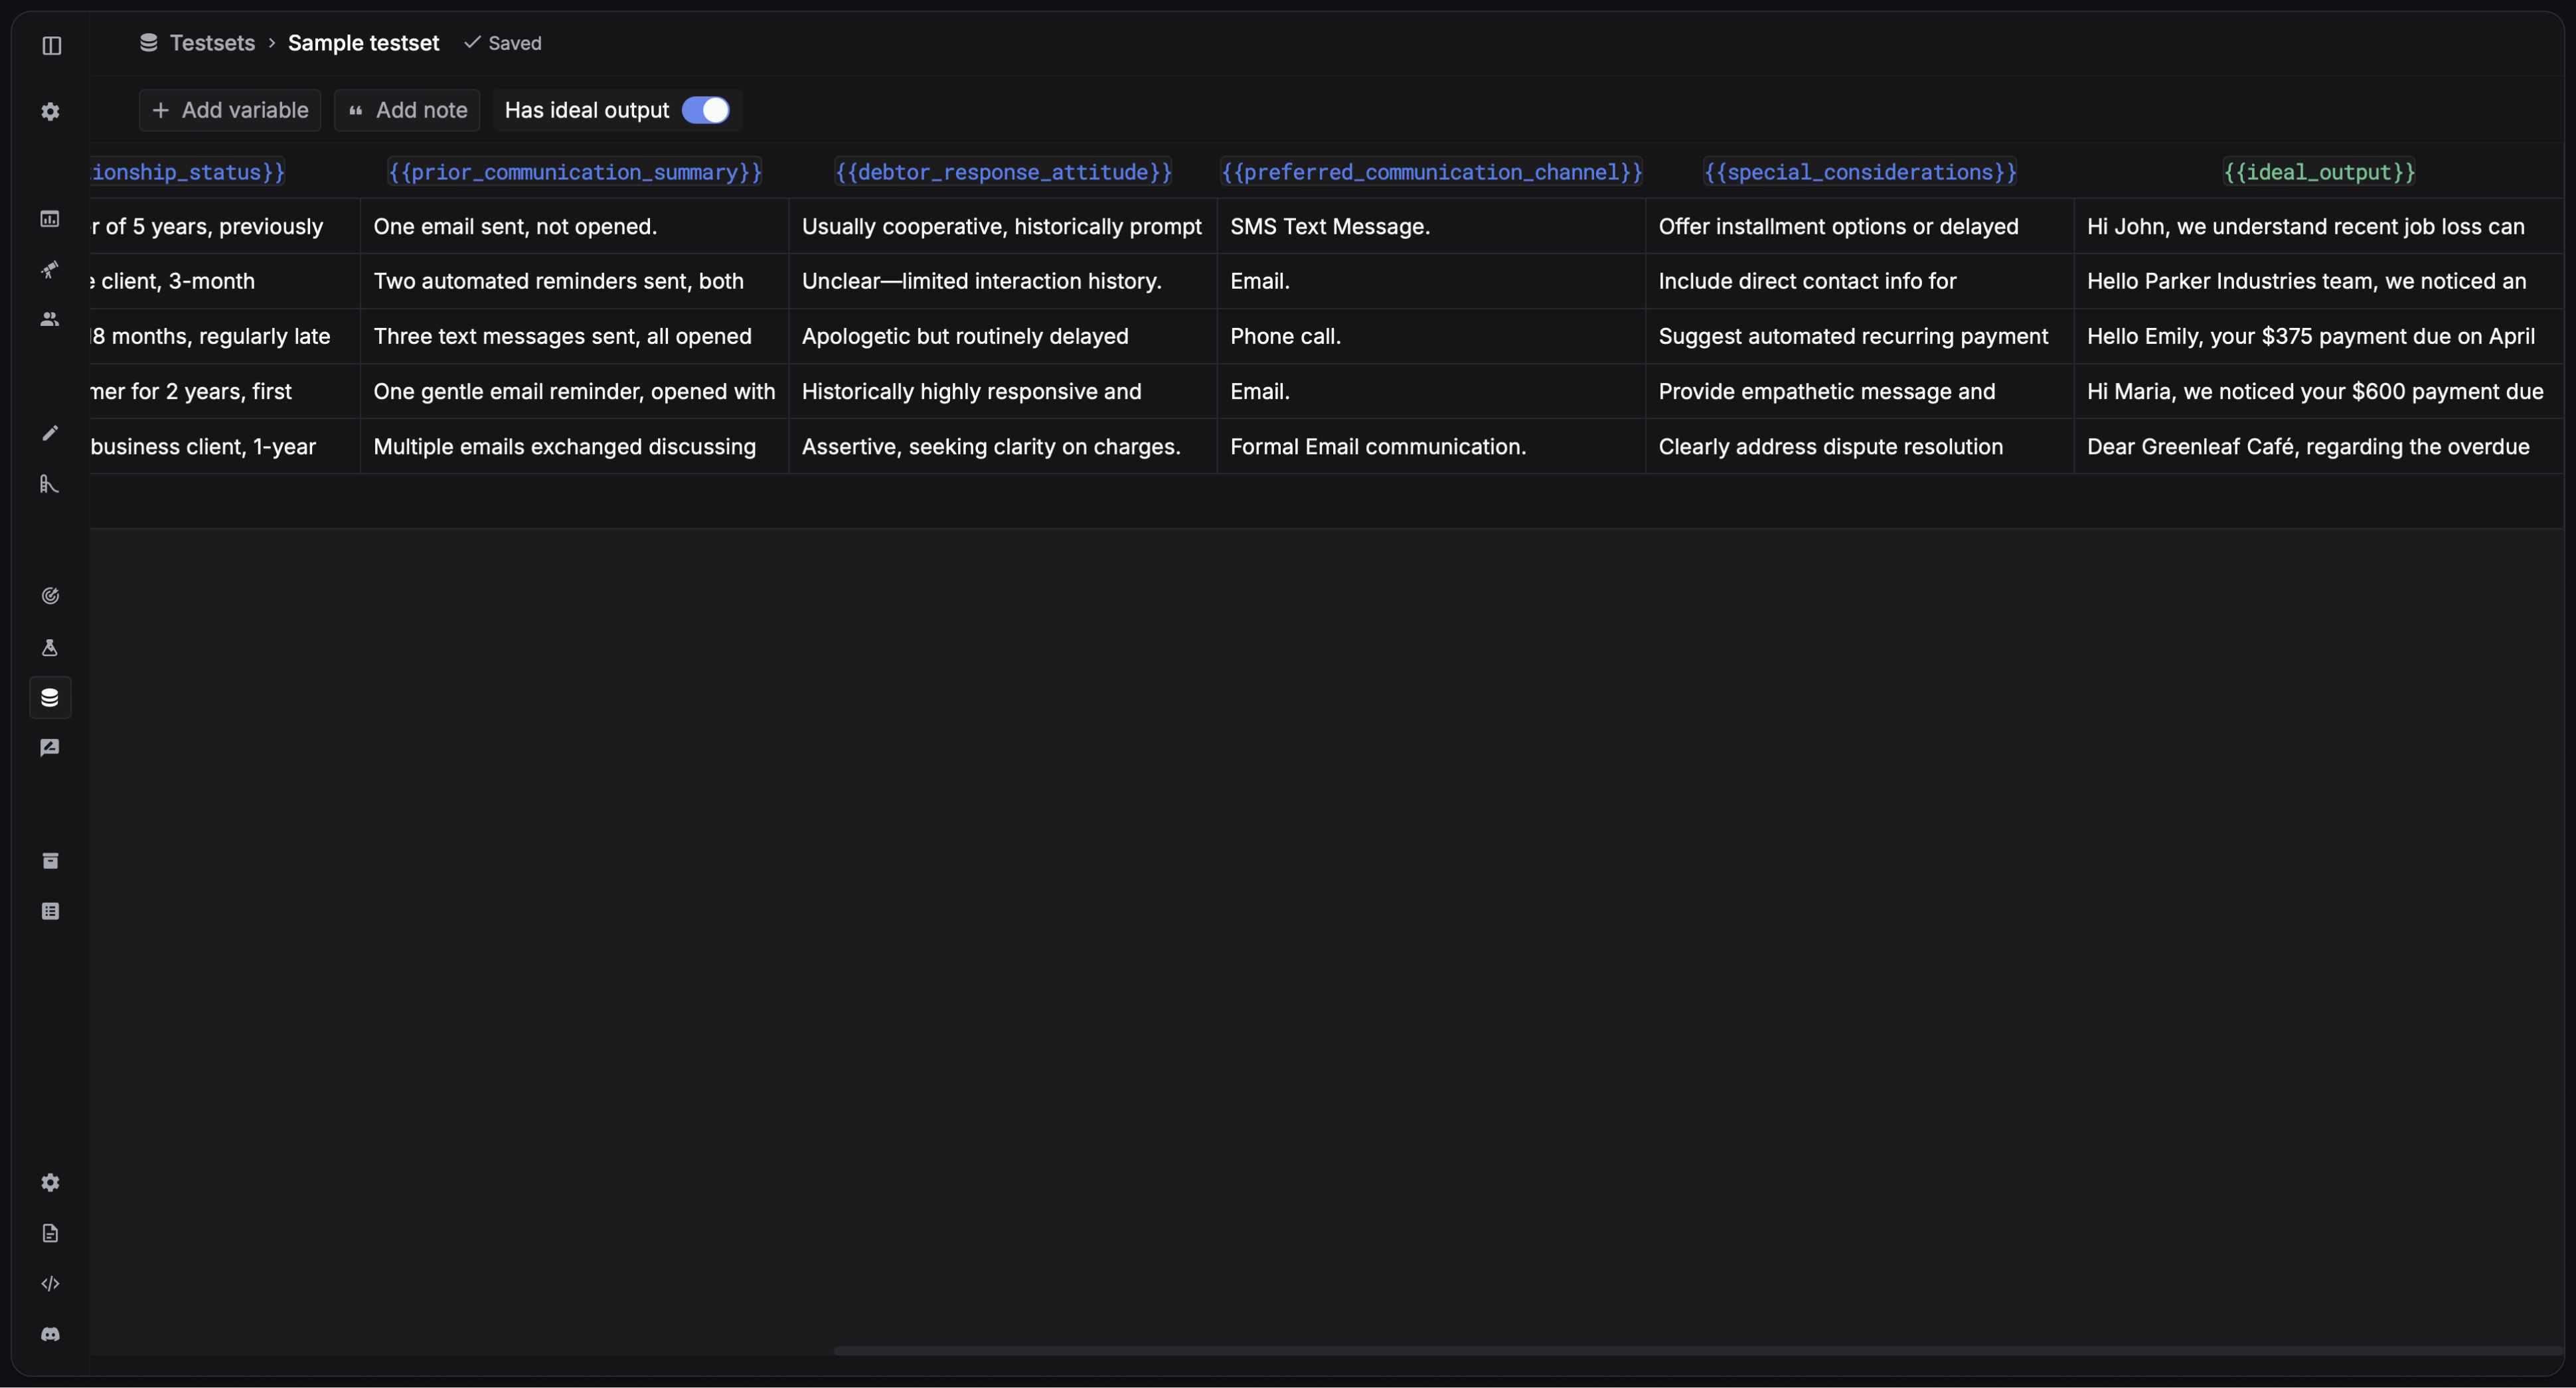Viewport: 2576px width, 1388px height.
Task: Click the 'Offer installment options or delayed' cell
Action: pos(1860,226)
